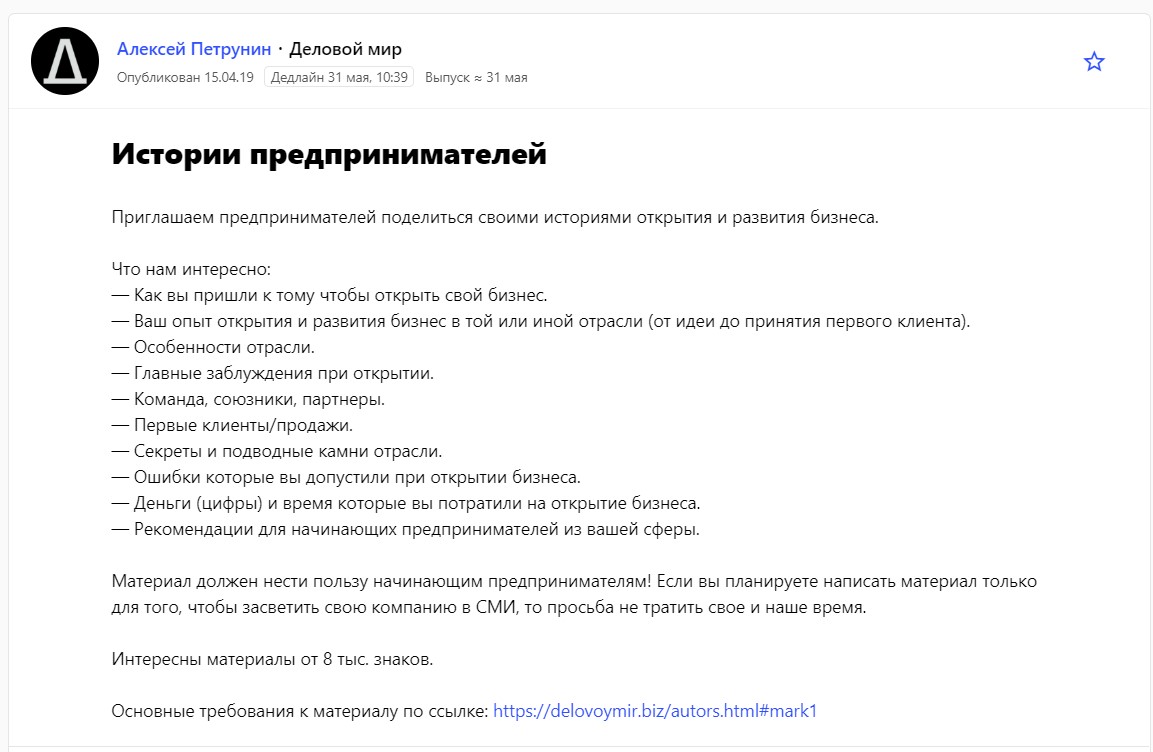Open the delovoymir.biz authors requirements link
The width and height of the screenshot is (1153, 752).
click(x=655, y=711)
